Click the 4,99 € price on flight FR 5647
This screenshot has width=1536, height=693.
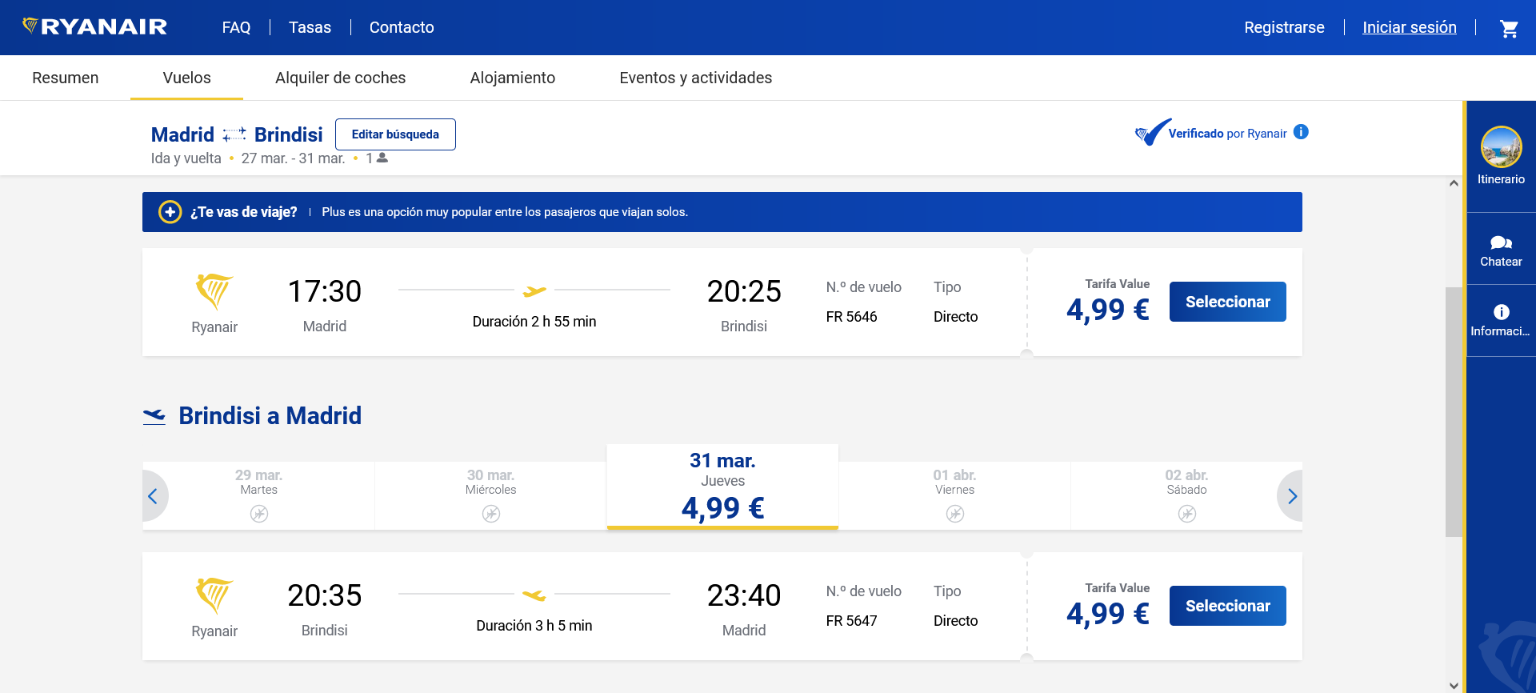click(x=1108, y=614)
